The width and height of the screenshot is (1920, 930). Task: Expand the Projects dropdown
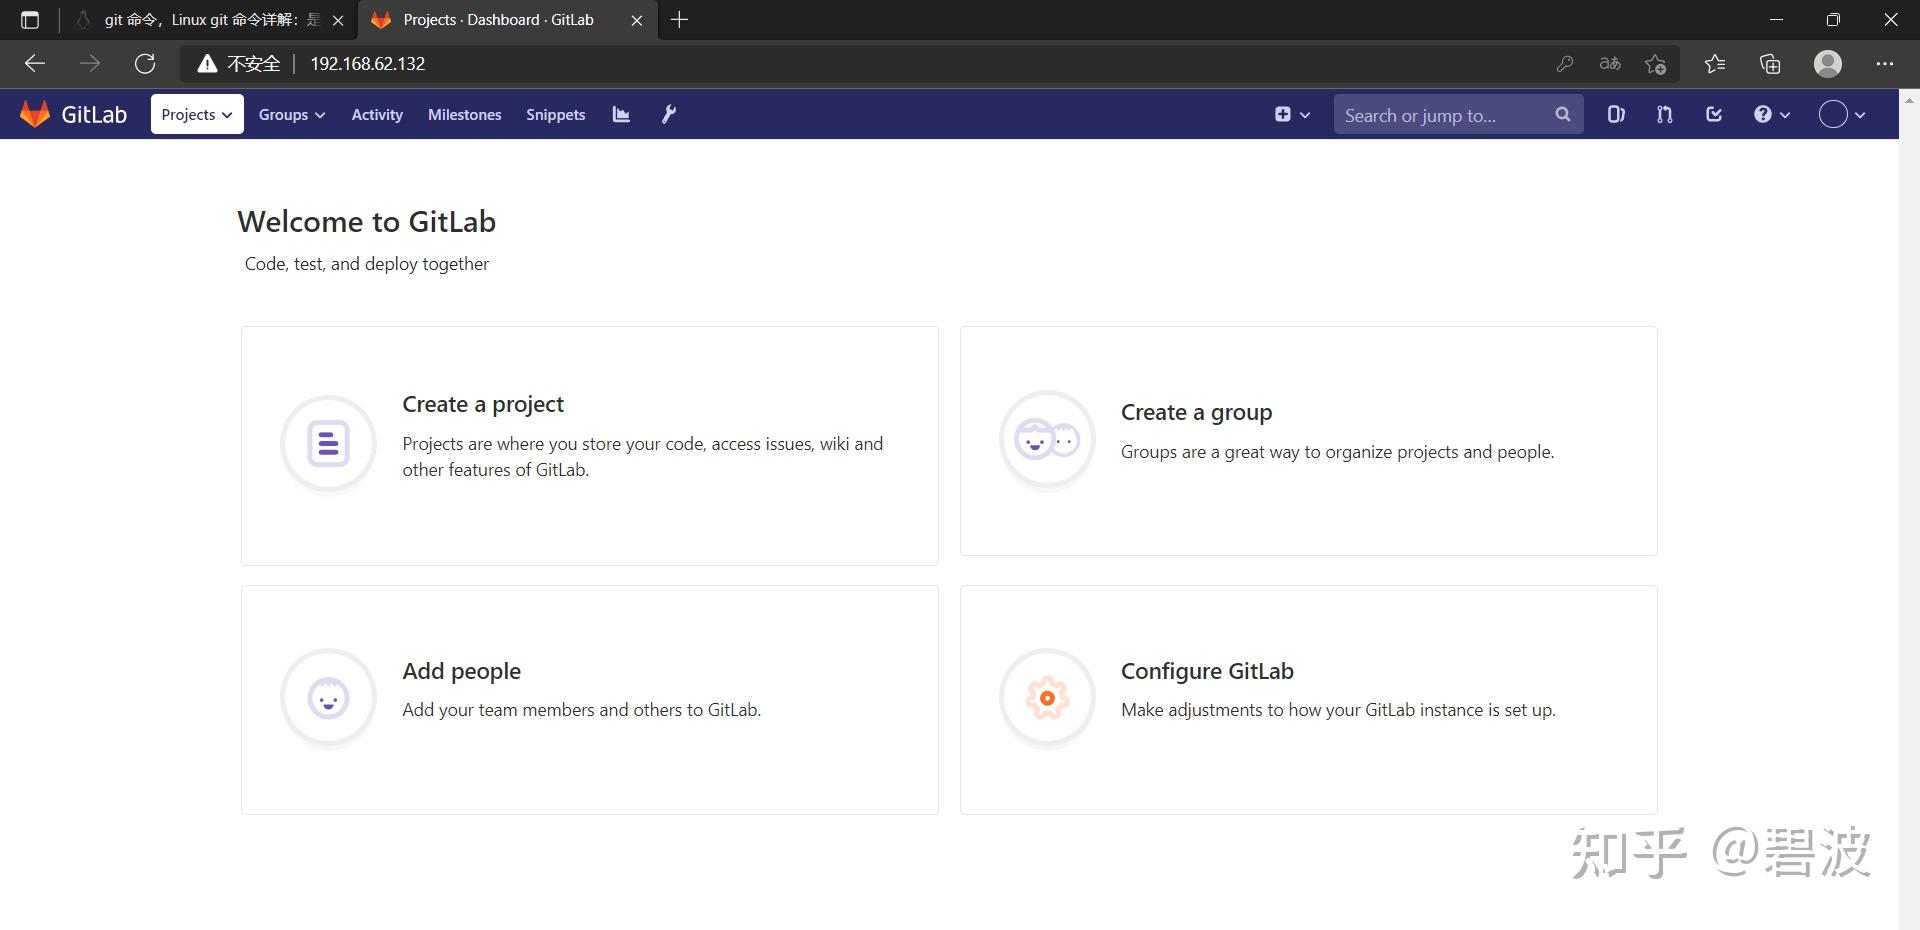(x=196, y=114)
